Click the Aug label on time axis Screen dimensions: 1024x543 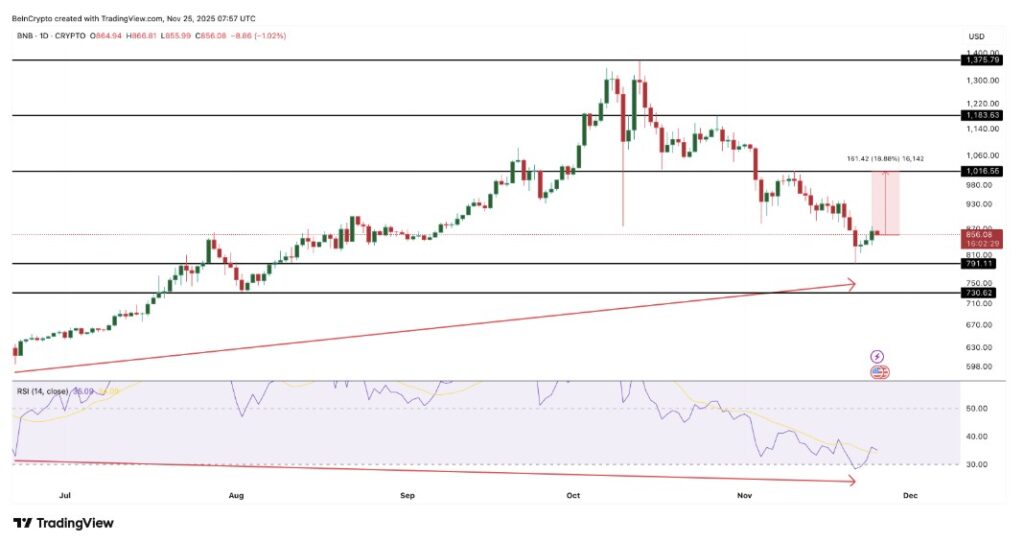[236, 494]
